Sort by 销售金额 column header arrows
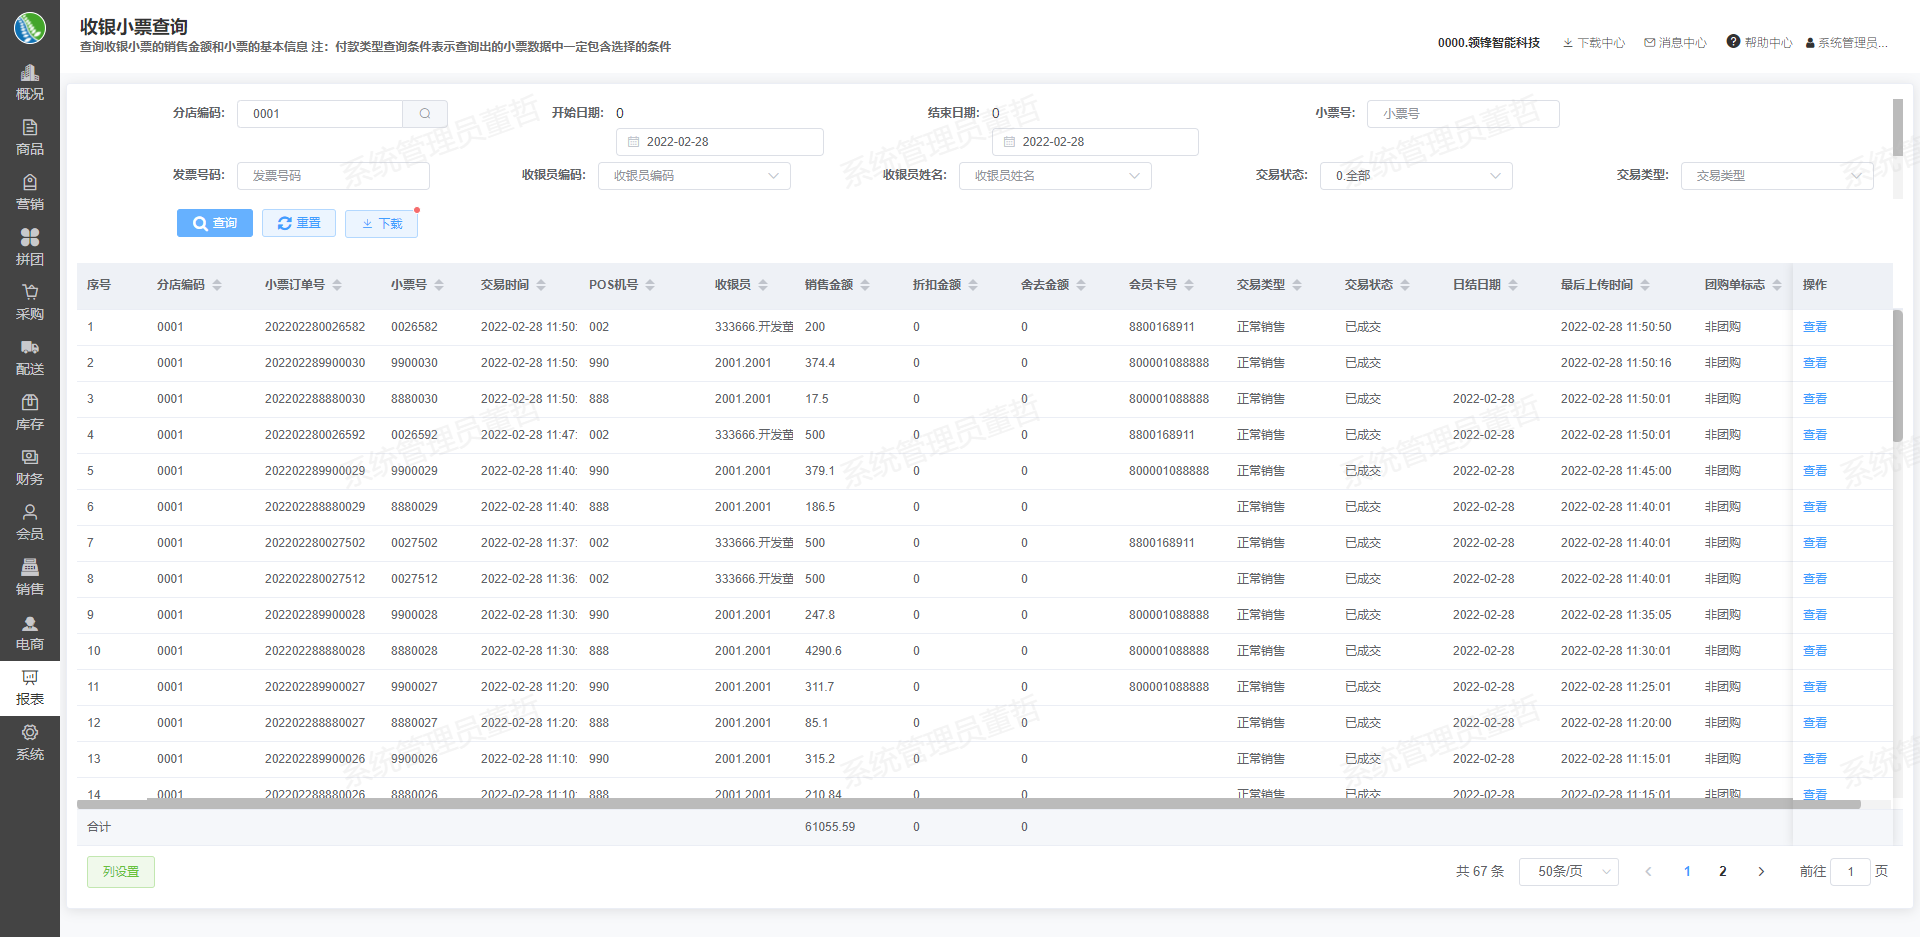The width and height of the screenshot is (1920, 937). click(865, 285)
